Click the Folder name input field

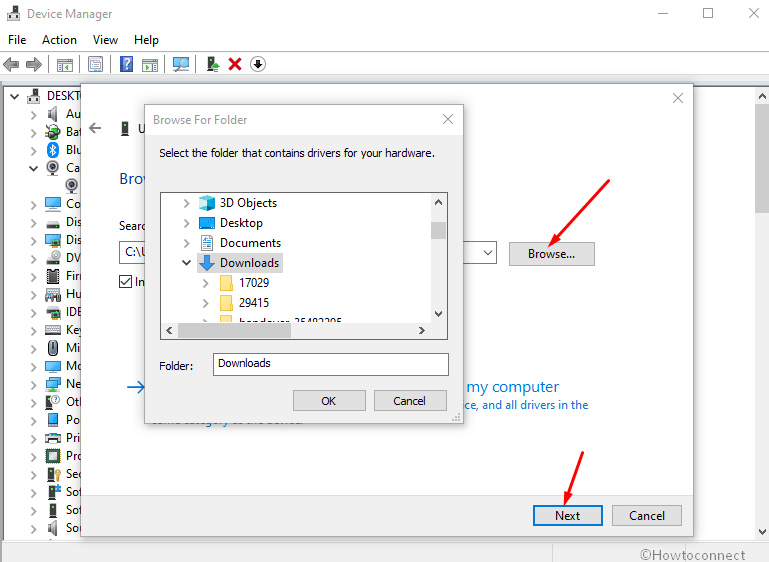(x=331, y=364)
